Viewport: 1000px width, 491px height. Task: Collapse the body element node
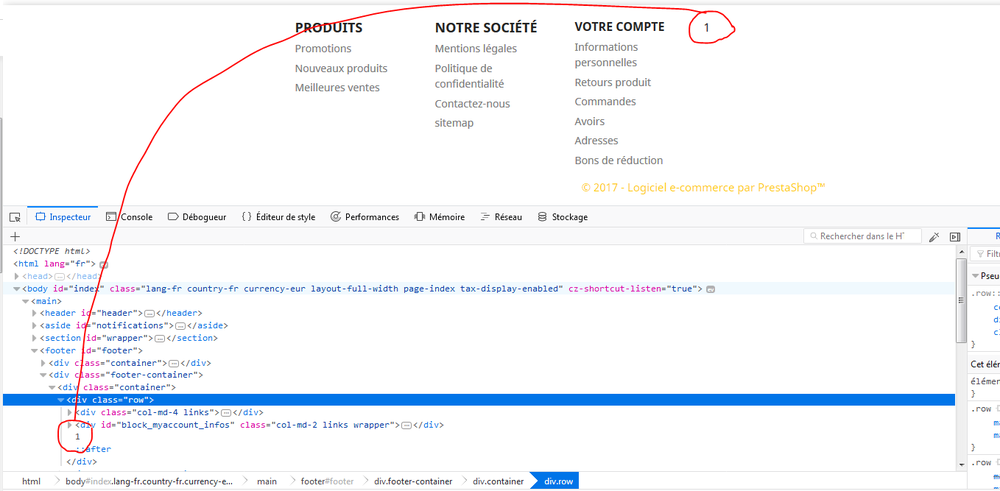coord(17,289)
